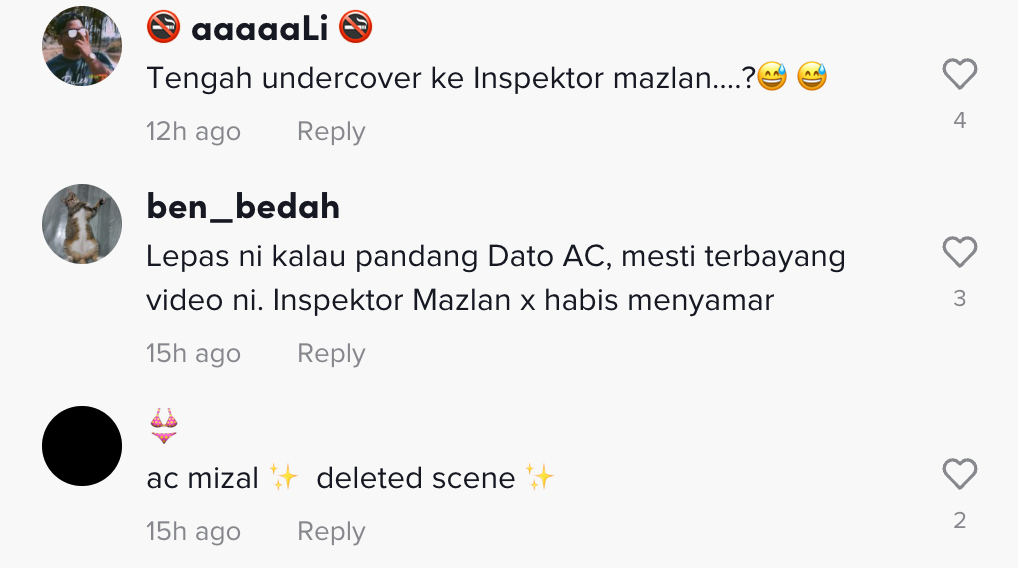Like the 'ac mizal deleted scene' comment
This screenshot has width=1018, height=568.
coord(959,474)
